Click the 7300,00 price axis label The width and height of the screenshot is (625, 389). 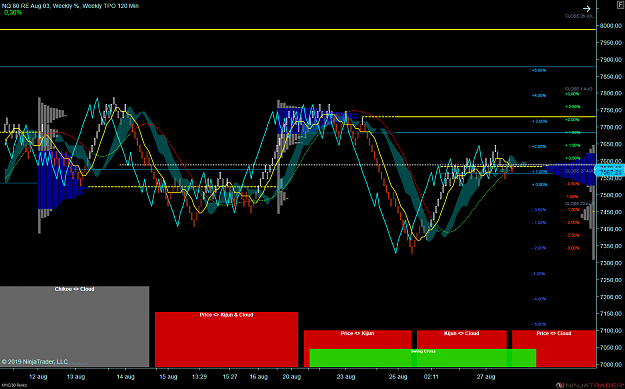click(611, 263)
